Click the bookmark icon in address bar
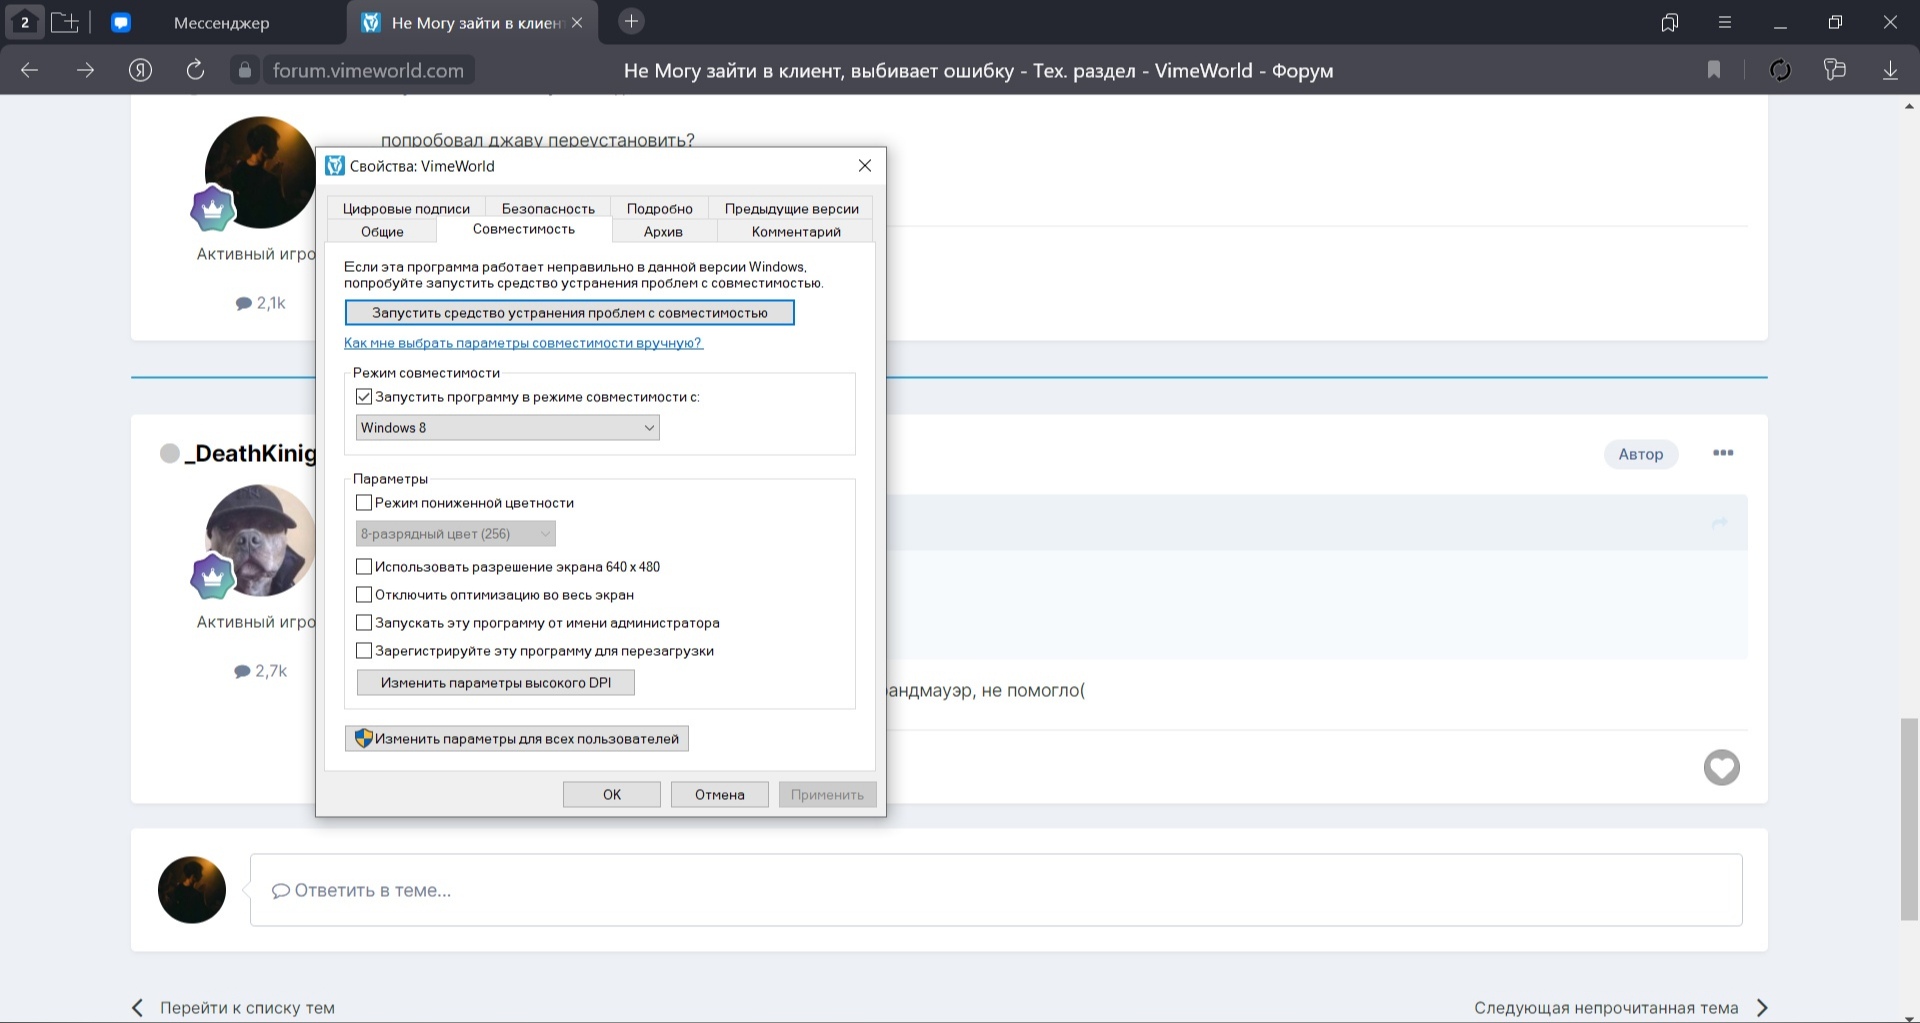This screenshot has height=1023, width=1920. (x=1713, y=70)
